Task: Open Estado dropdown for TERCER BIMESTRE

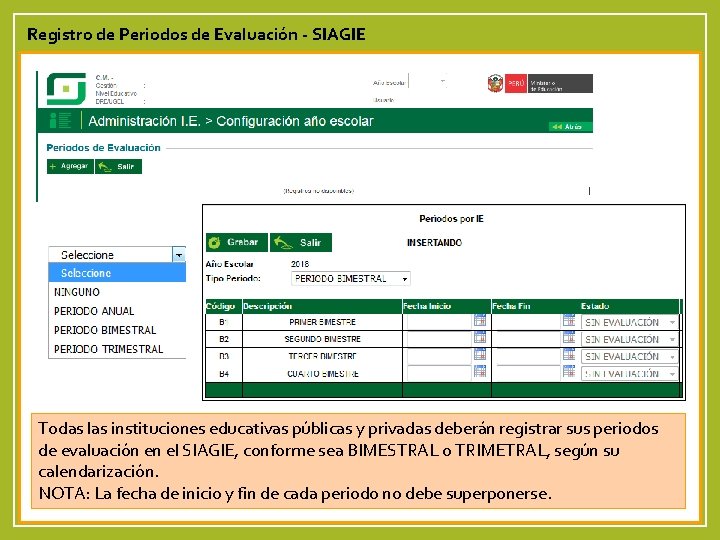Action: tap(629, 356)
